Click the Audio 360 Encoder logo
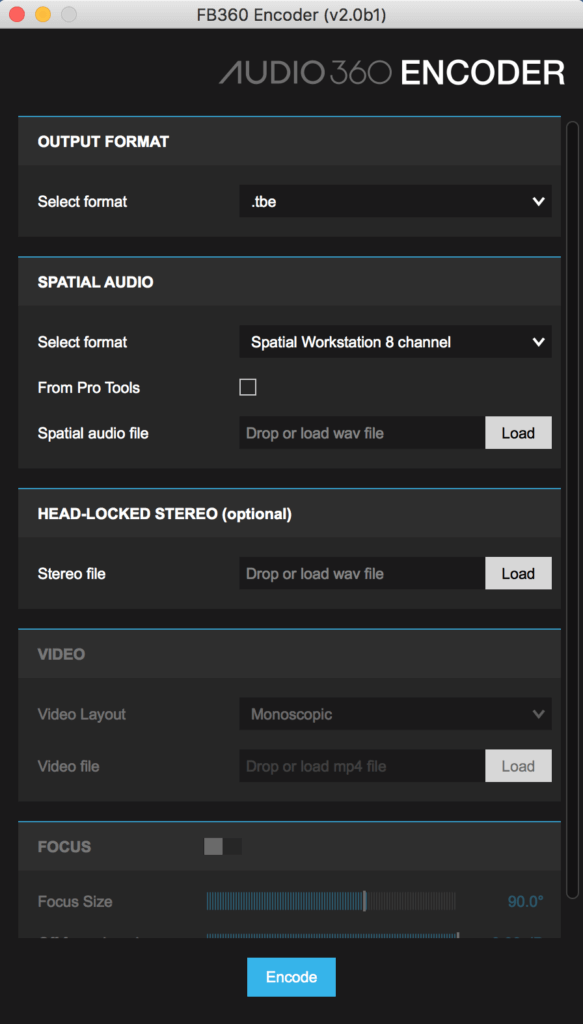The width and height of the screenshot is (583, 1024). coord(392,72)
